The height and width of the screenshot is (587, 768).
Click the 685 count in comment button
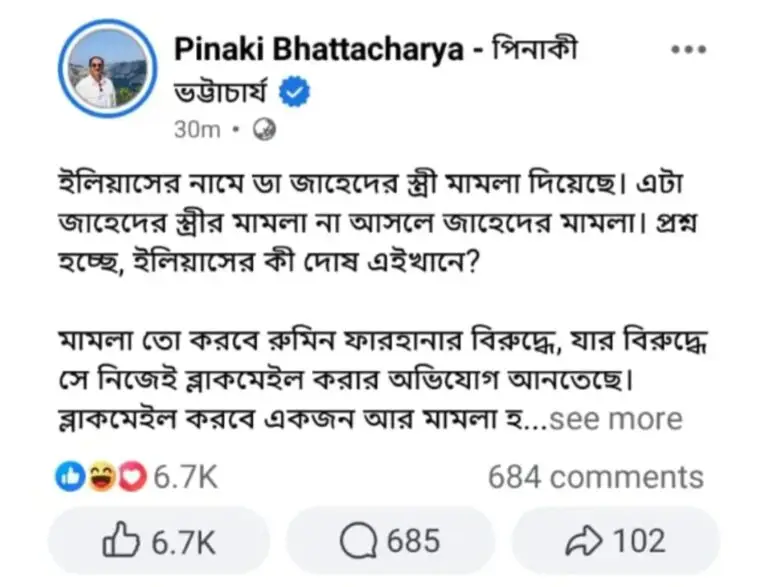tap(413, 542)
